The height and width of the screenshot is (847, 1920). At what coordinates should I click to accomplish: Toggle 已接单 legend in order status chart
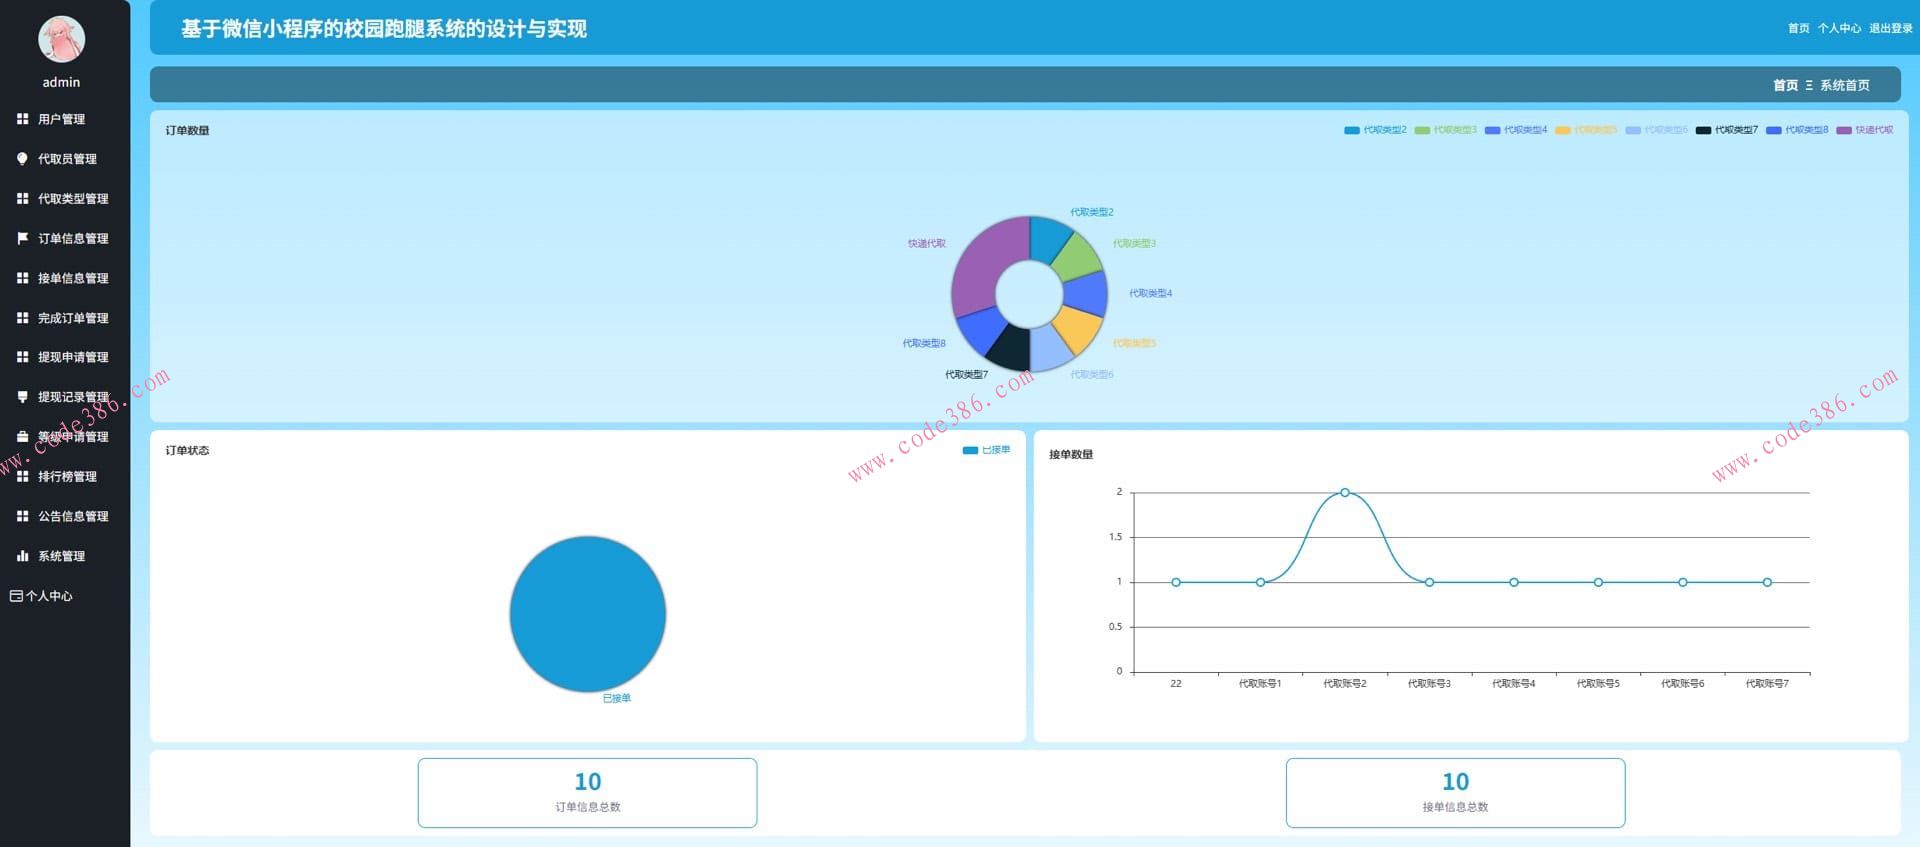(x=986, y=450)
